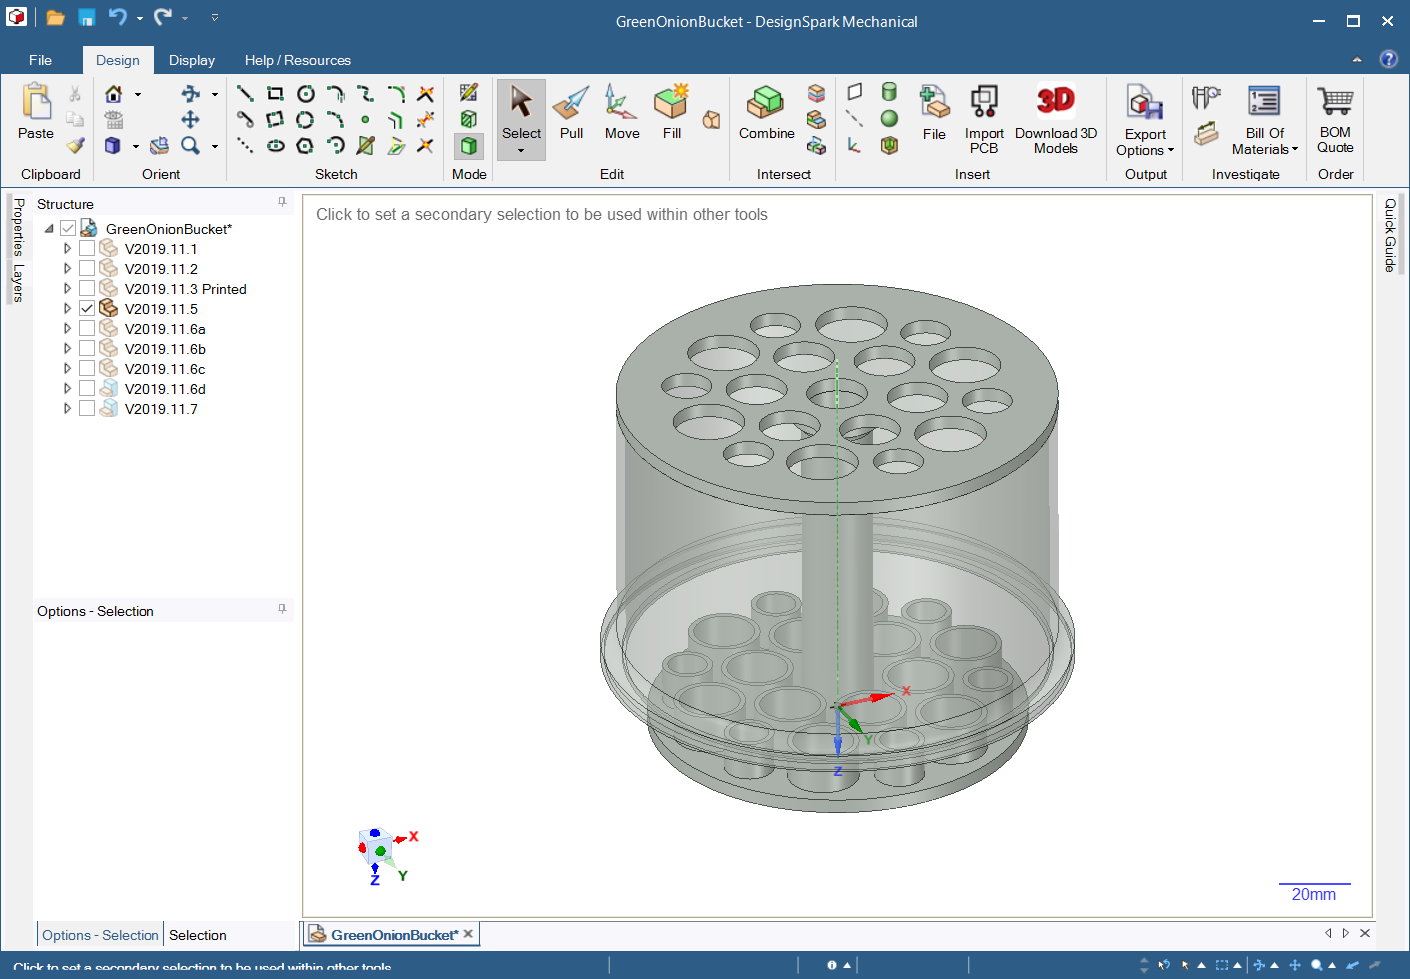Insert a Plane from ribbon
Screen dimensions: 1410x979
tap(855, 92)
